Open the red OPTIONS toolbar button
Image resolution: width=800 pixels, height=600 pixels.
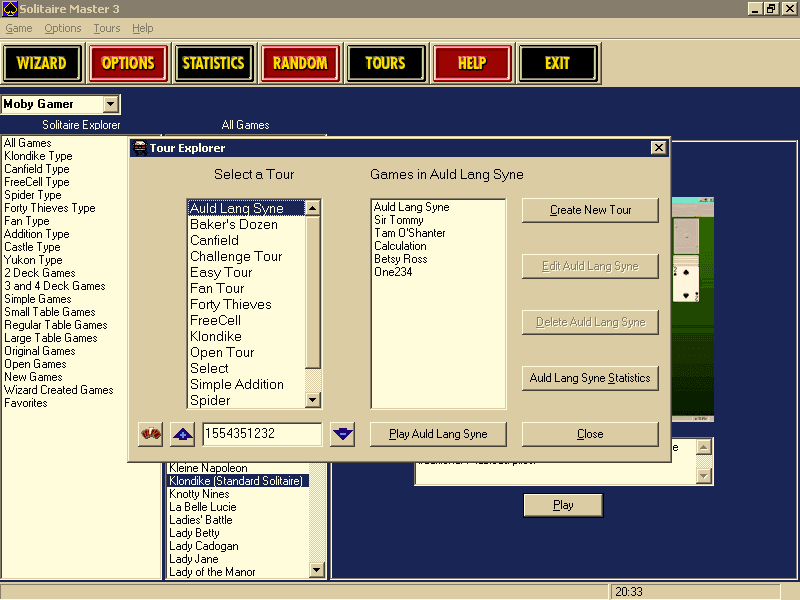[x=128, y=63]
